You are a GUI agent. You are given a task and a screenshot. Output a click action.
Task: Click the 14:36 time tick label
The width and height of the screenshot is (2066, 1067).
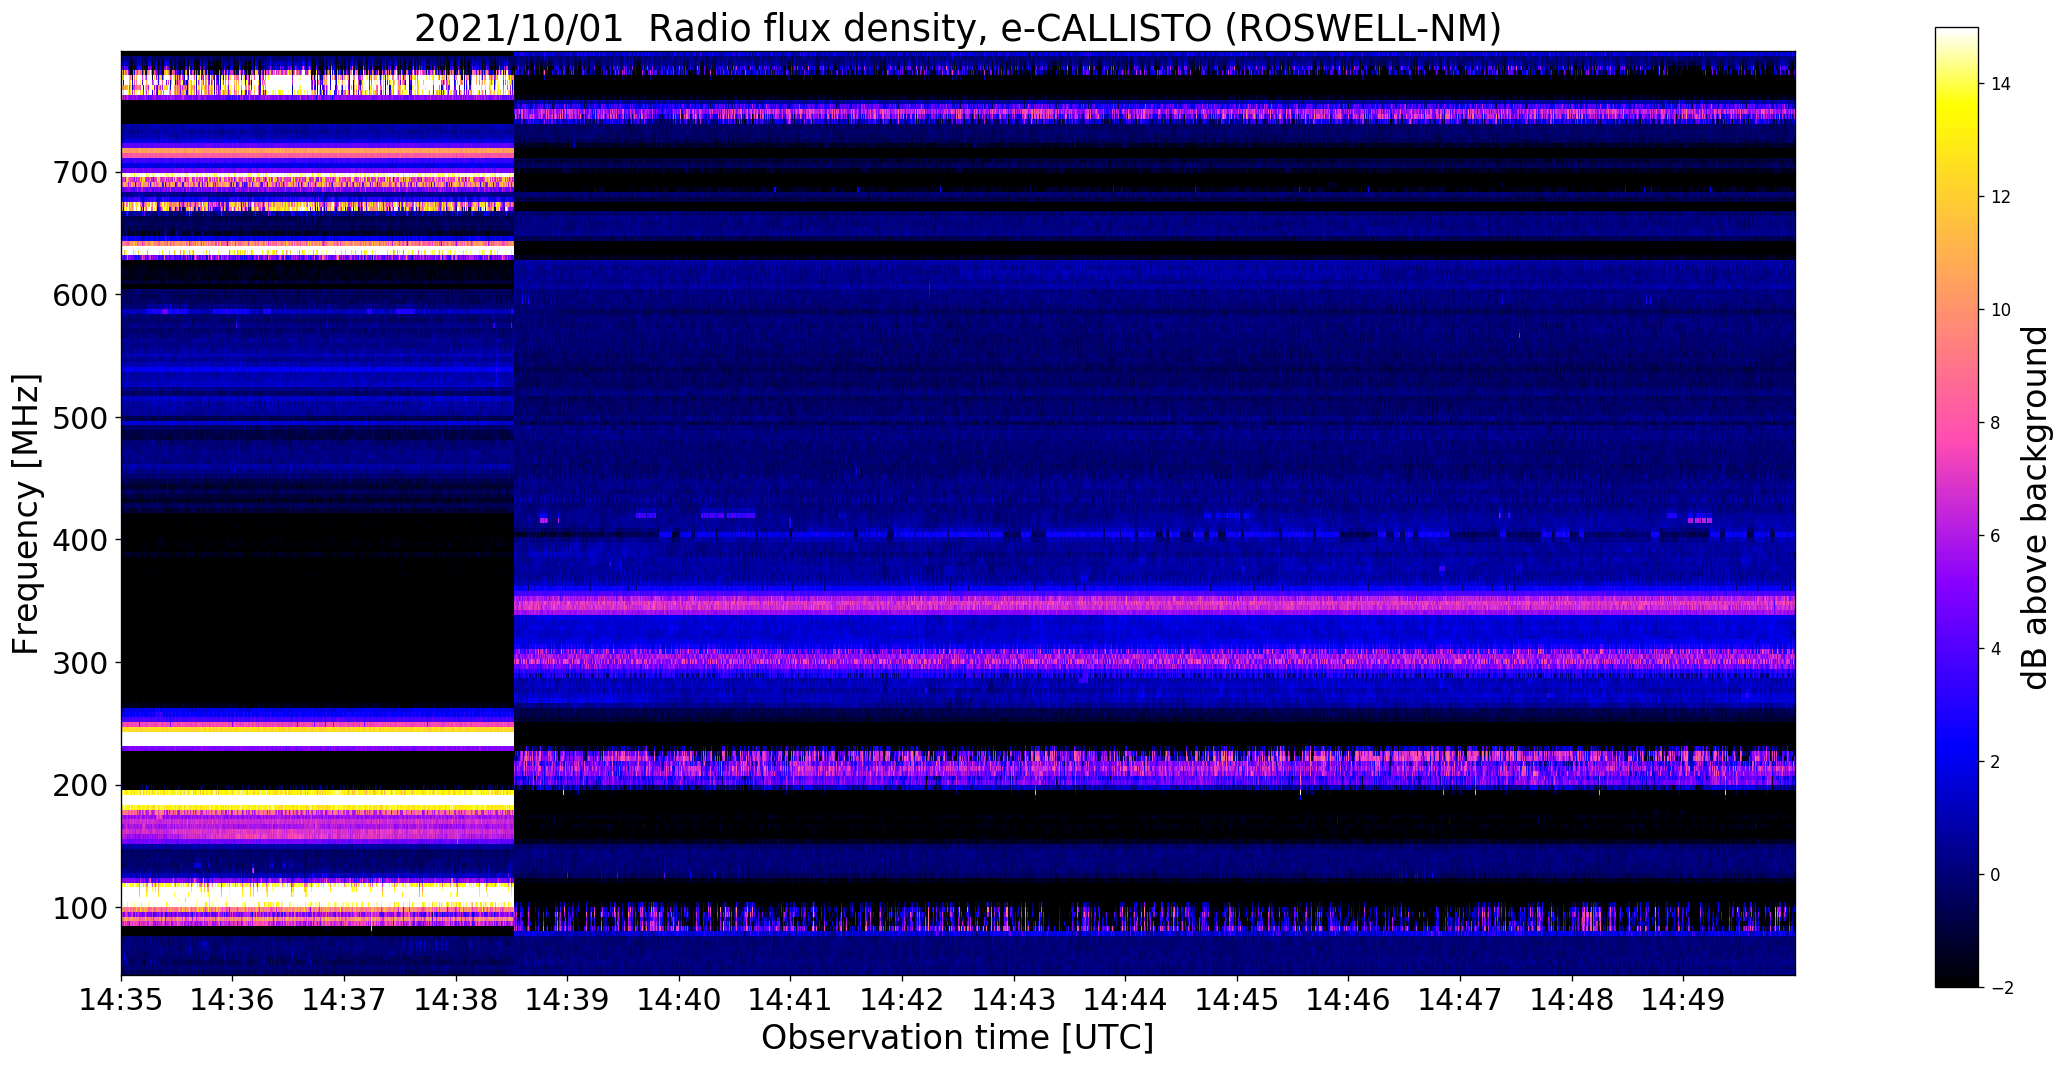[x=233, y=999]
